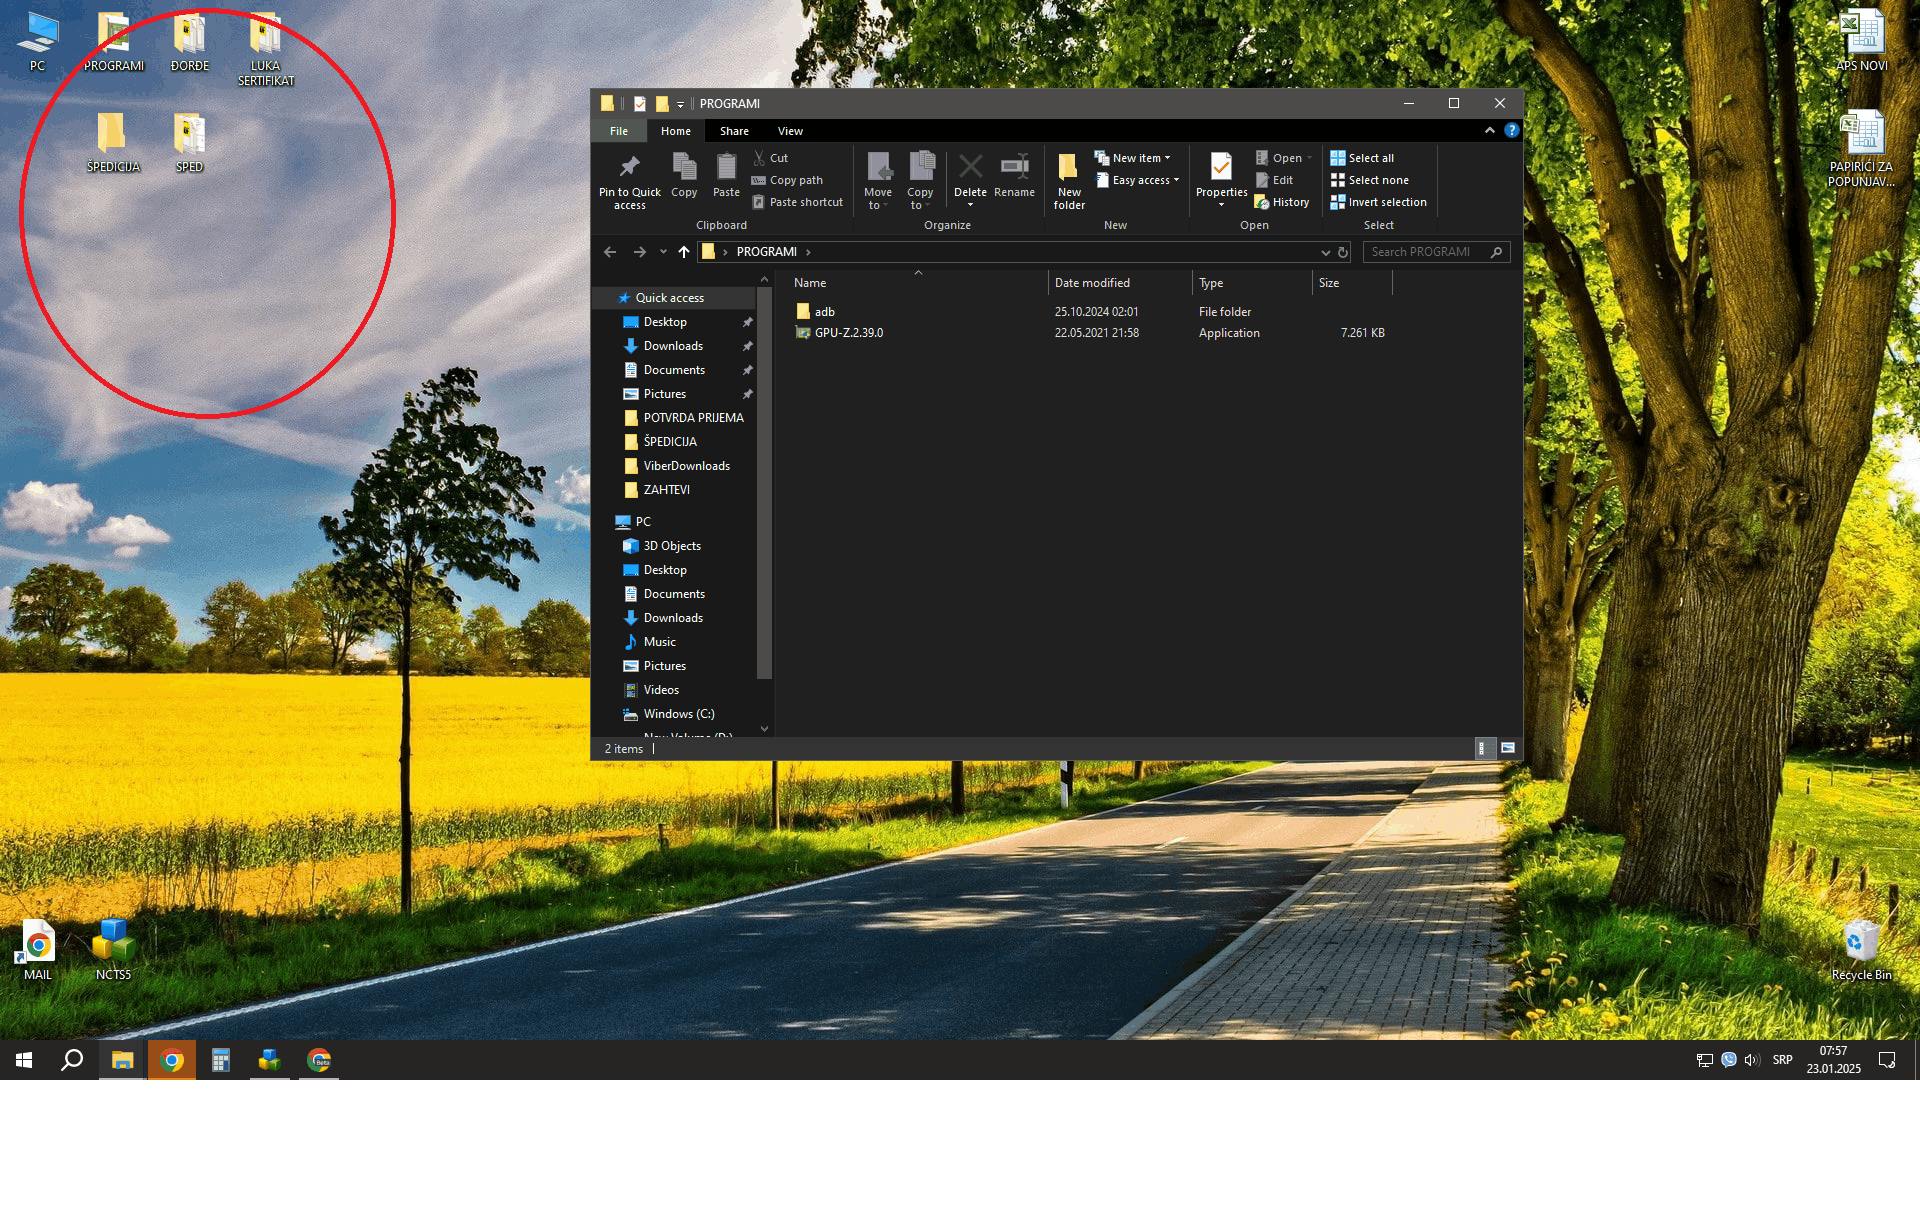This screenshot has width=1920, height=1215.
Task: Select the LUKA SERTIFIKAT desktop folder
Action: tap(265, 48)
